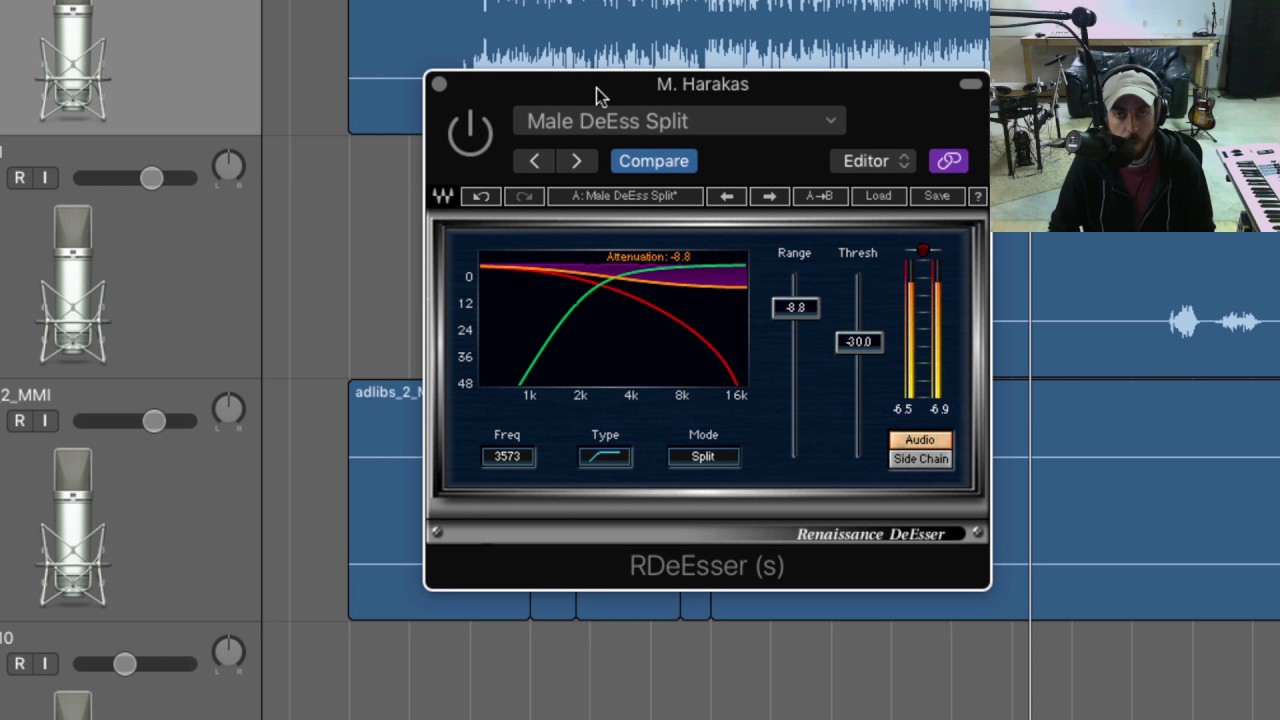1280x720 pixels.
Task: Open the Editor view dropdown
Action: coord(875,161)
